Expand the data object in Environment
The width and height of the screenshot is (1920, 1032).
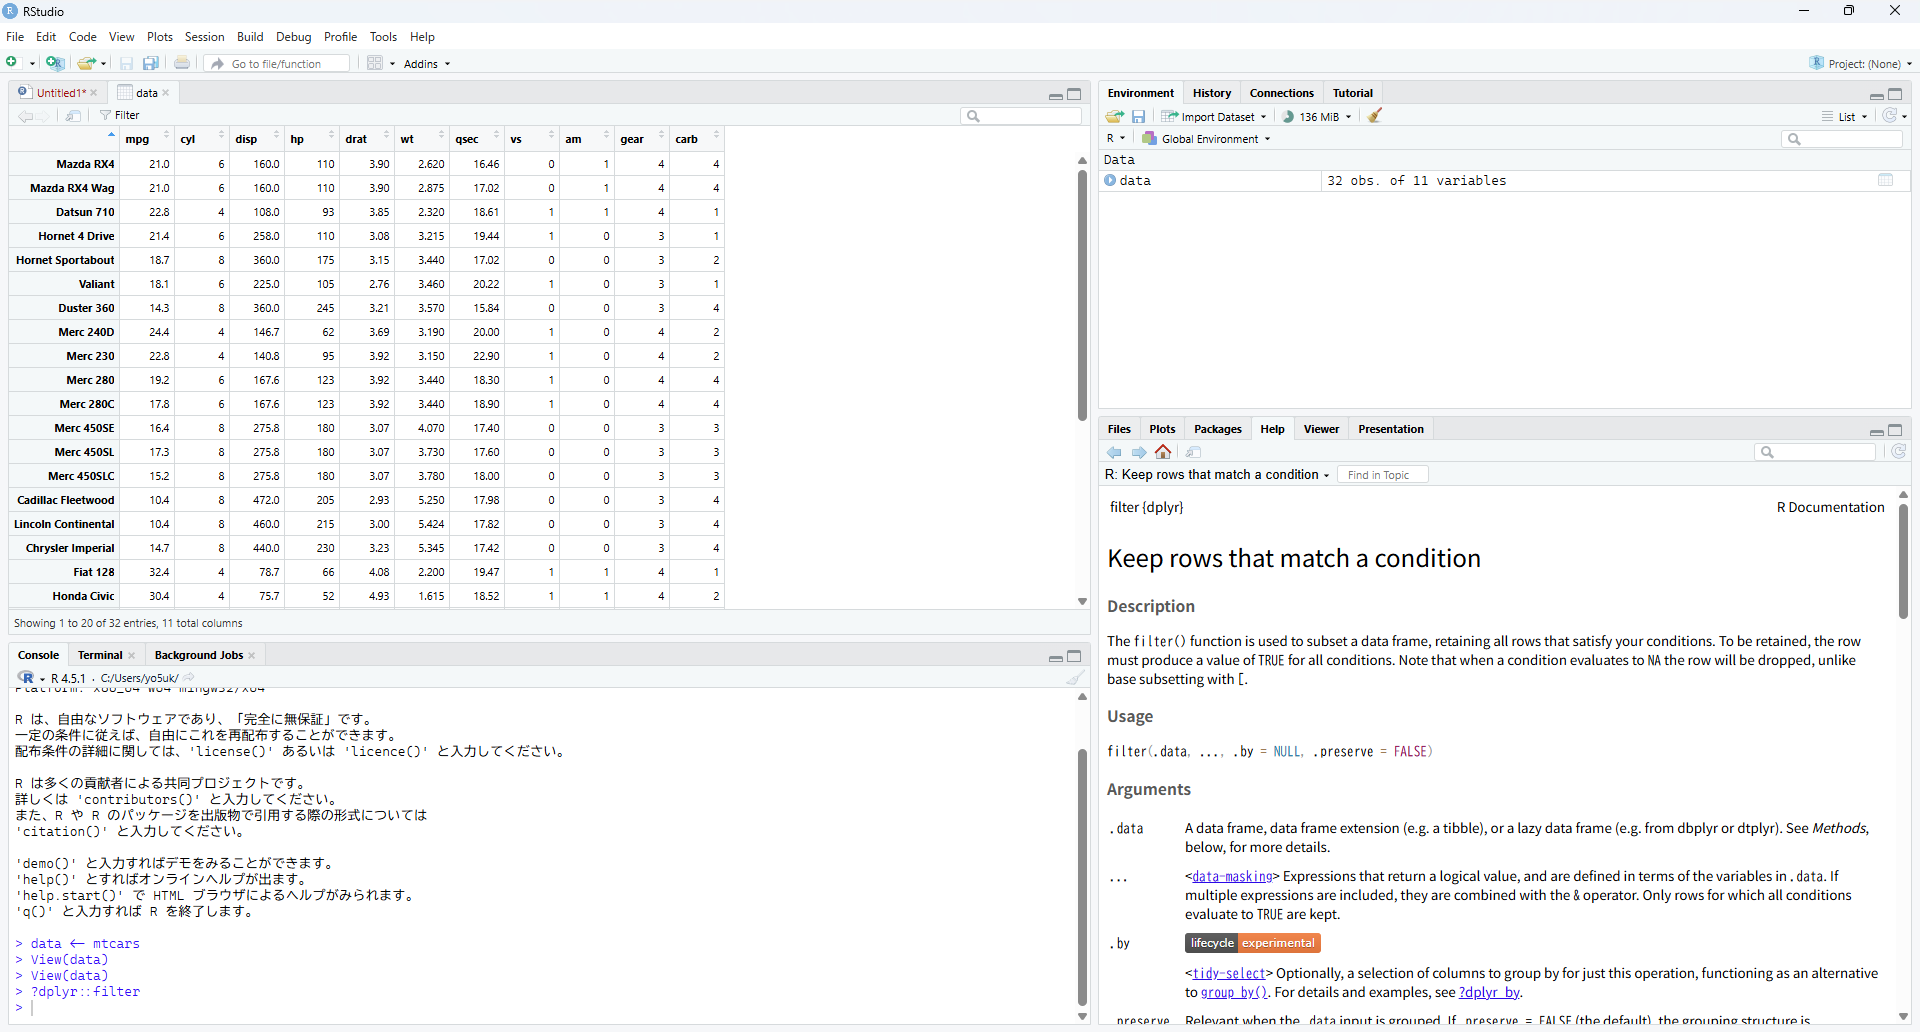tap(1110, 181)
